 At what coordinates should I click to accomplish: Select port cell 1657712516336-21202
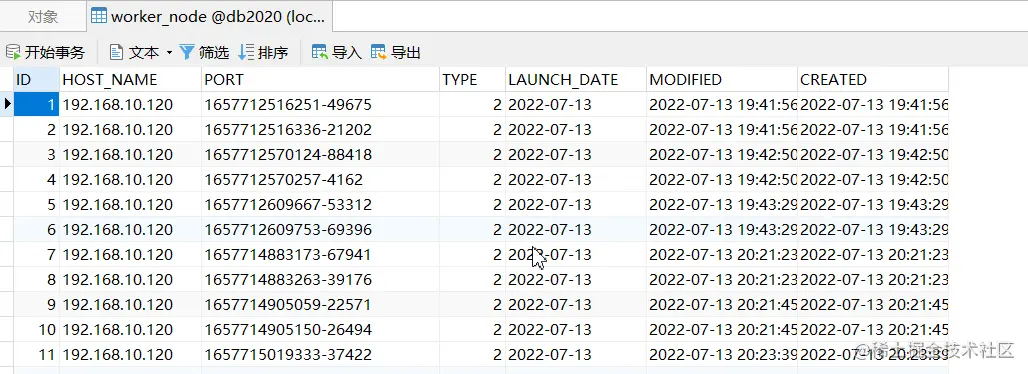(x=321, y=129)
